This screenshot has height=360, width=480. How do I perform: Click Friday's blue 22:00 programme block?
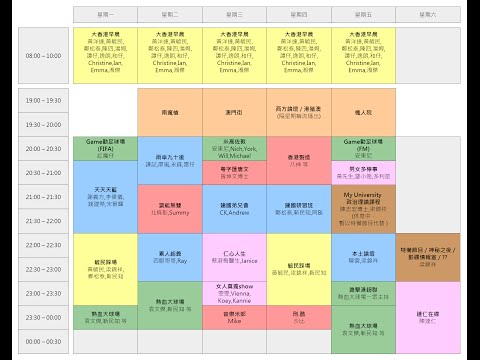click(x=363, y=257)
